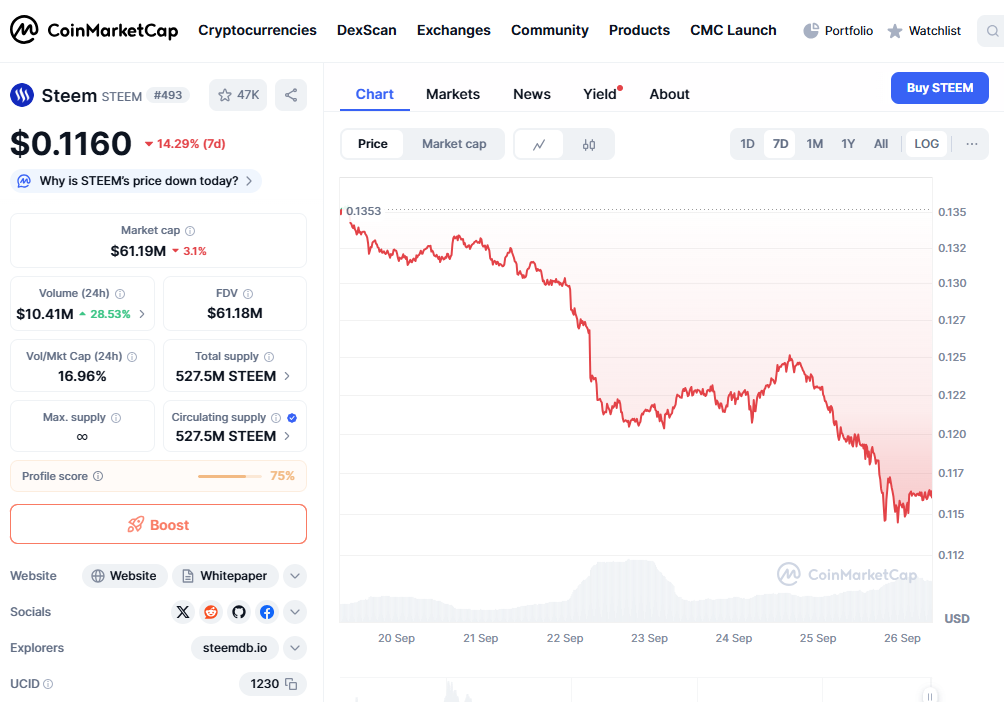The width and height of the screenshot is (1004, 702).
Task: Expand the Explorers dropdown chevron
Action: pyautogui.click(x=294, y=648)
